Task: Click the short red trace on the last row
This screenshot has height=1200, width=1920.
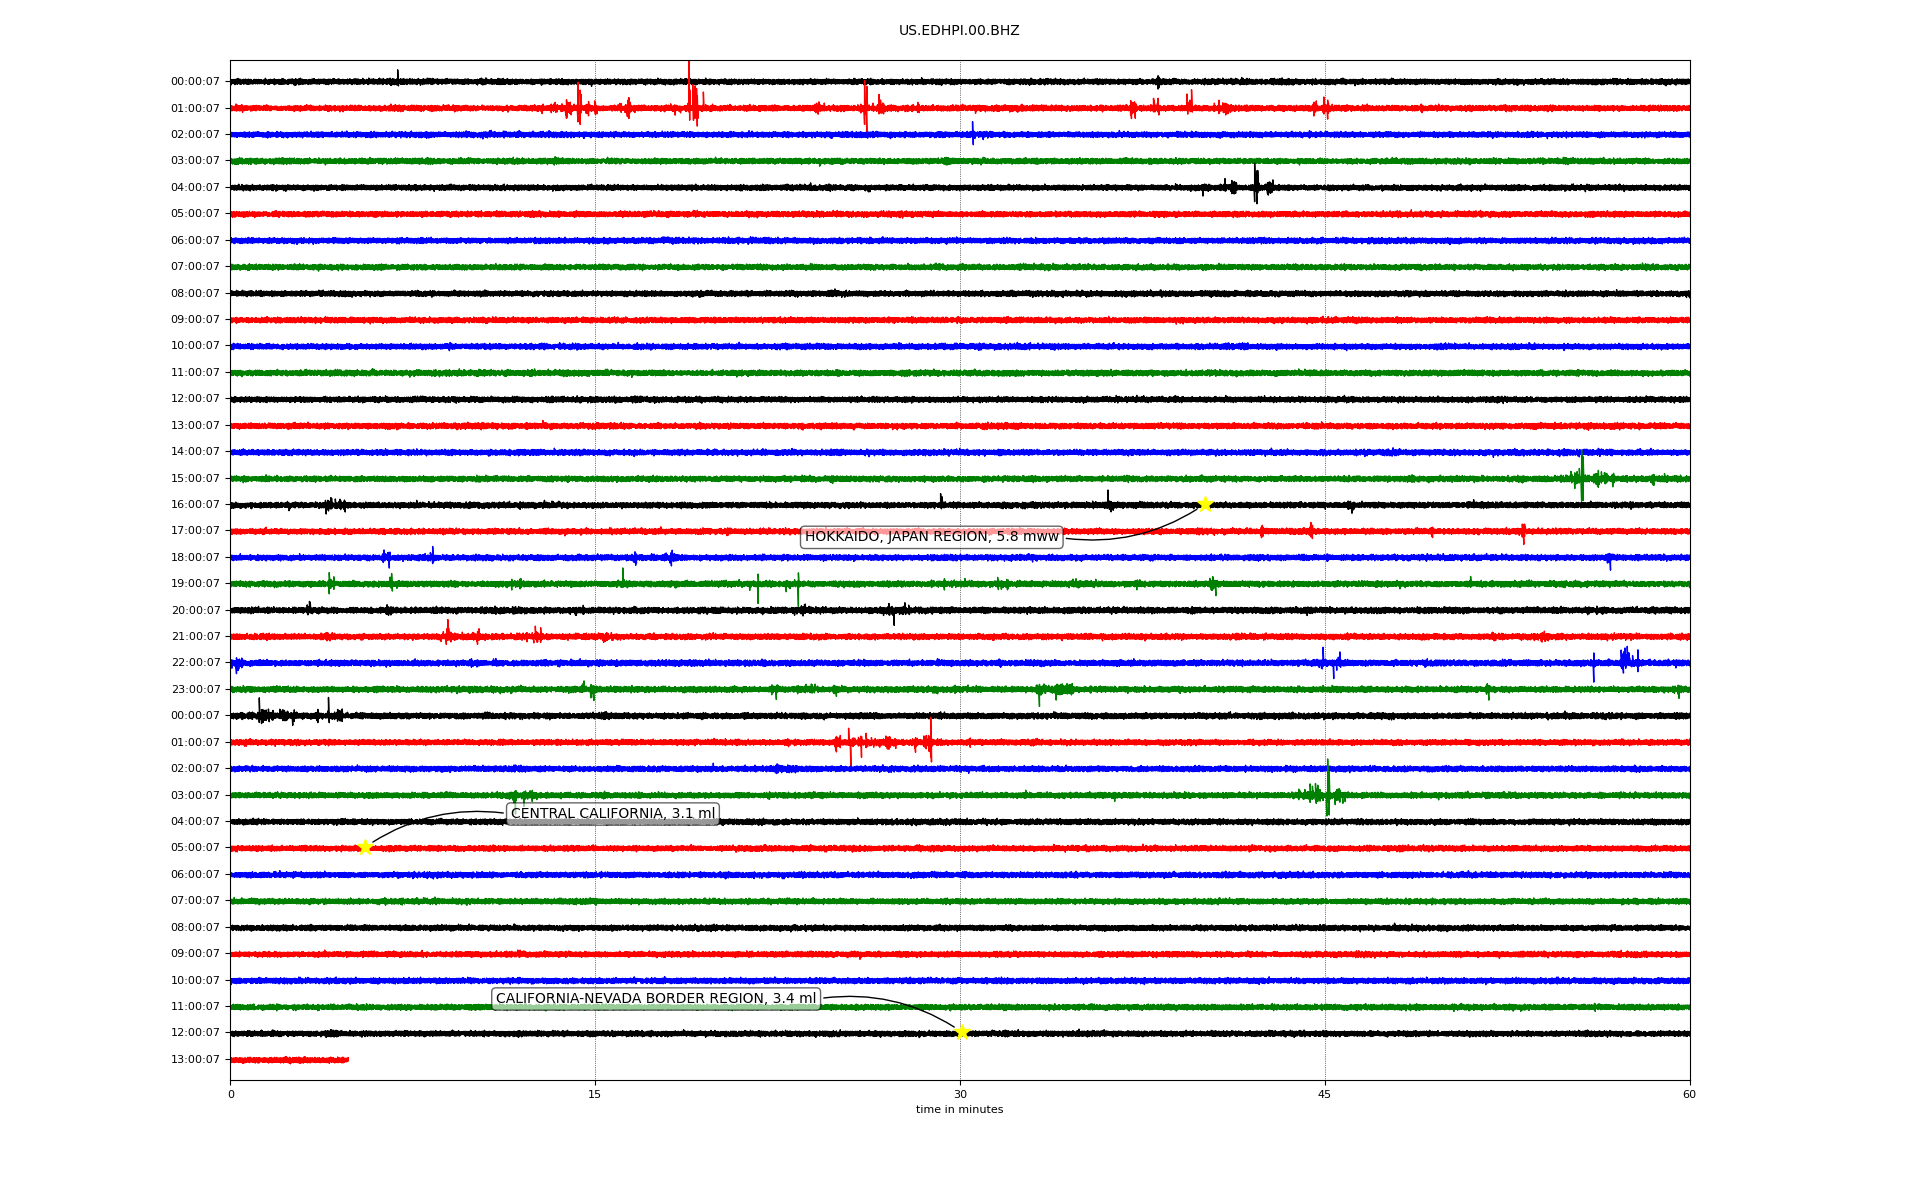Action: [290, 1060]
